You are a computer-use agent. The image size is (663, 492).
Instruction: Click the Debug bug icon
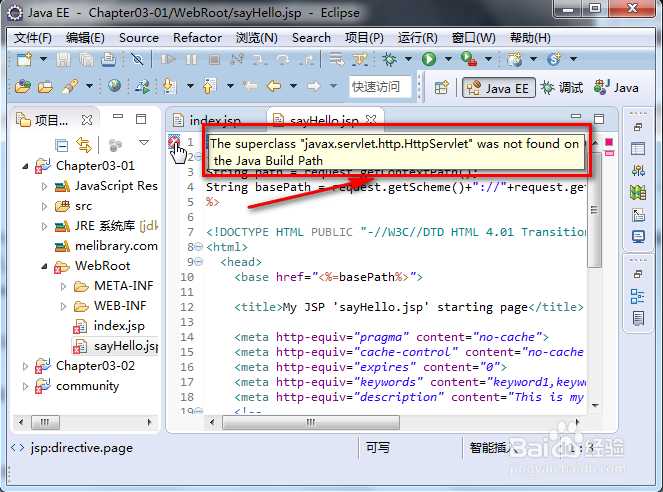coord(389,59)
